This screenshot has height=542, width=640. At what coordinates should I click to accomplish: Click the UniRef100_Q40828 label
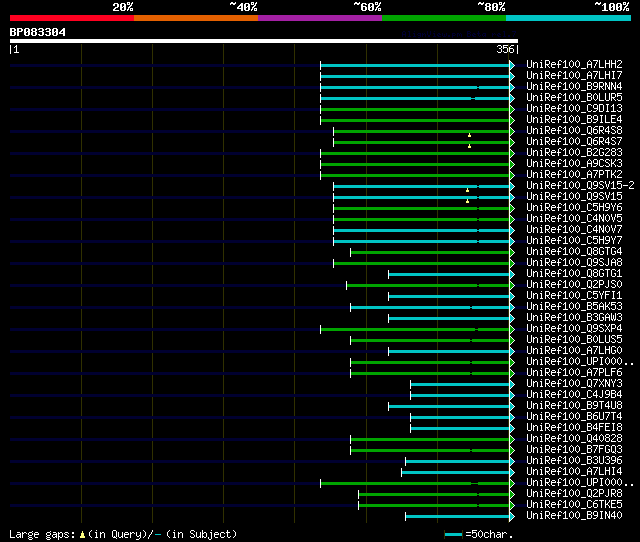tap(574, 439)
